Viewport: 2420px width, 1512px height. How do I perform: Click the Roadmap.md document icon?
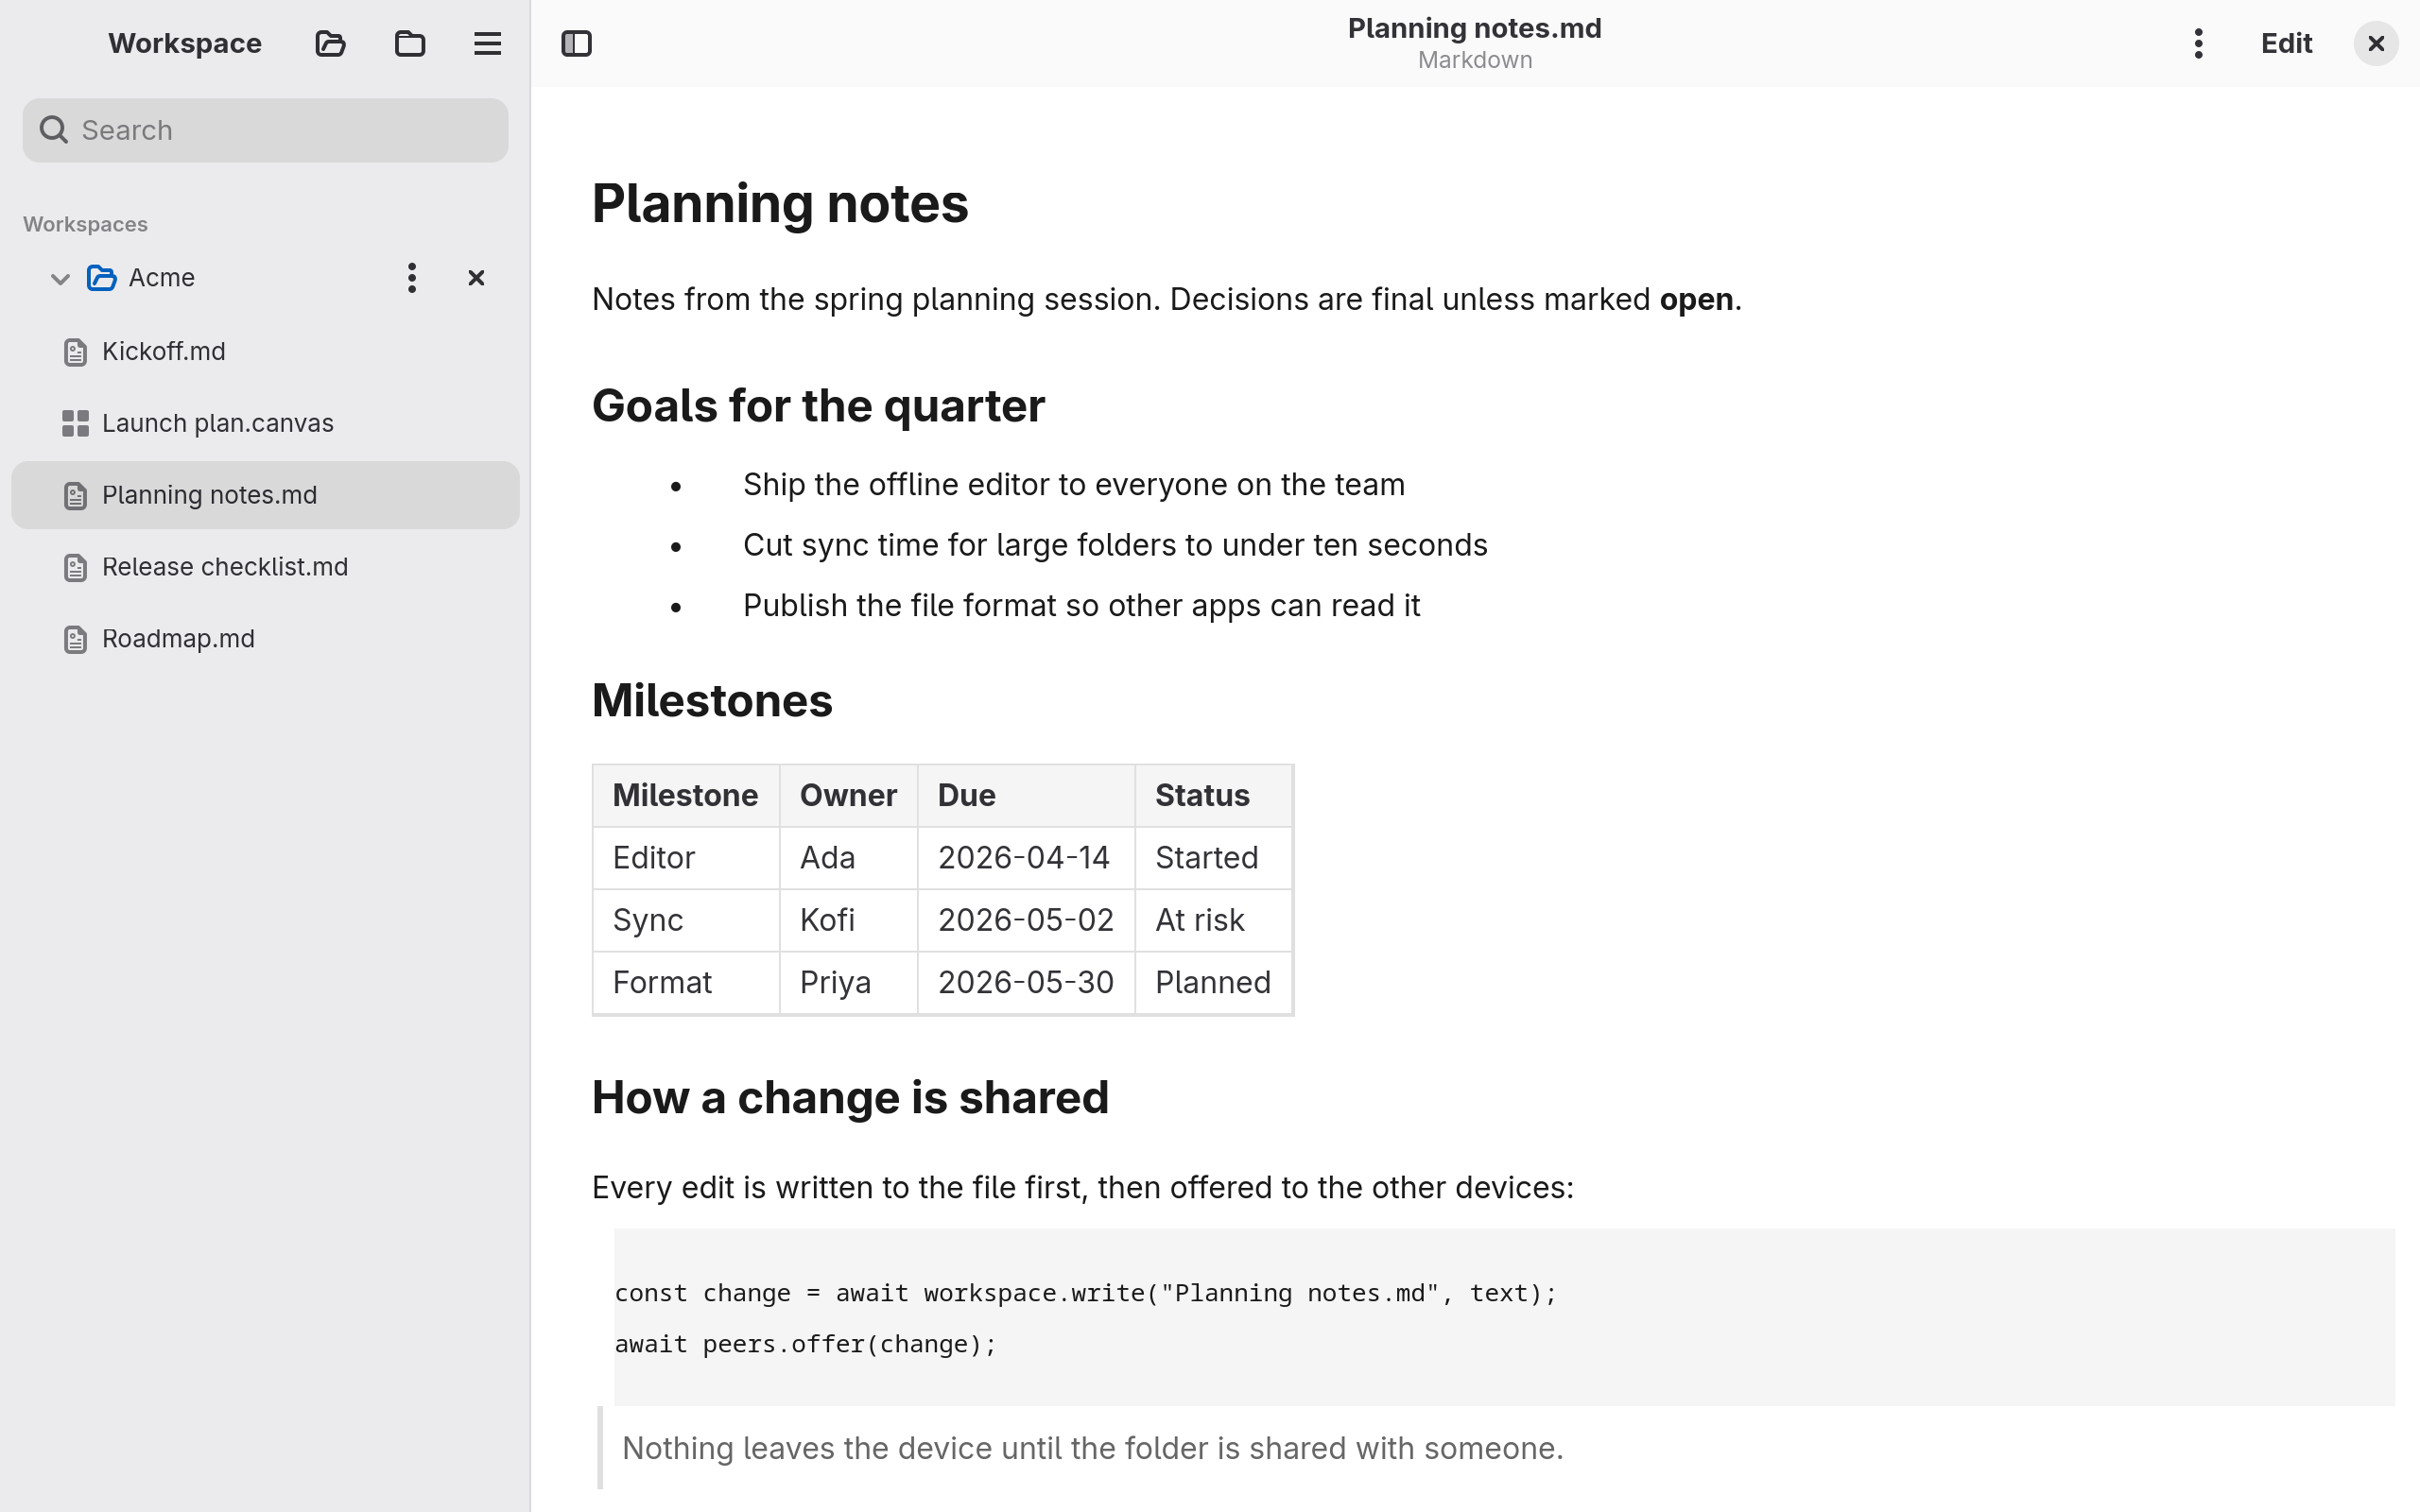[75, 640]
